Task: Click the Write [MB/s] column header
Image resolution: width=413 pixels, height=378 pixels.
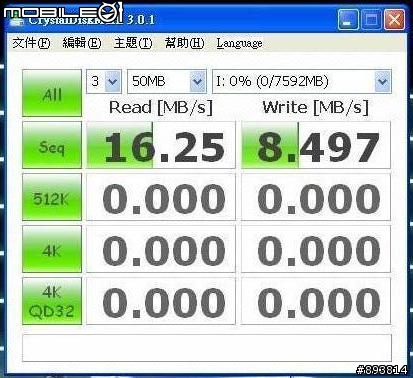Action: pyautogui.click(x=316, y=107)
